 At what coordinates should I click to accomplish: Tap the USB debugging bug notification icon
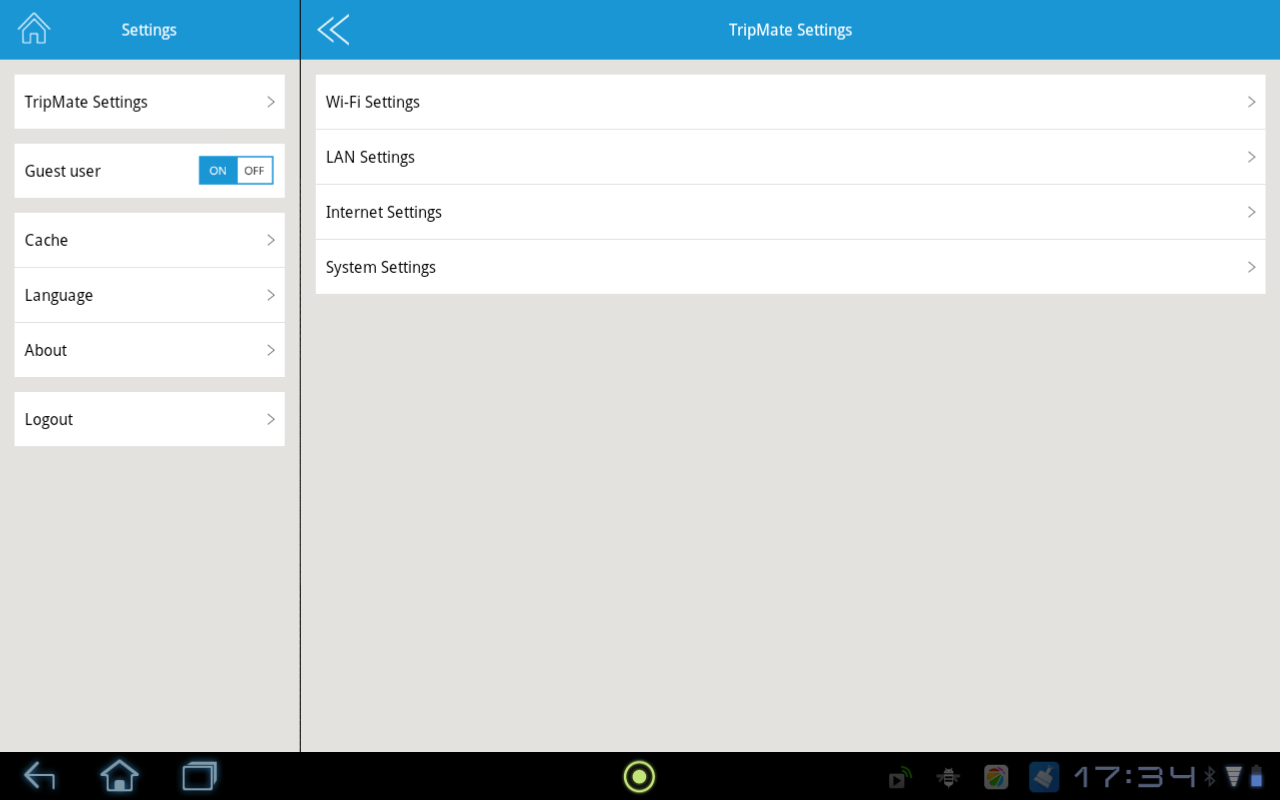pyautogui.click(x=948, y=777)
